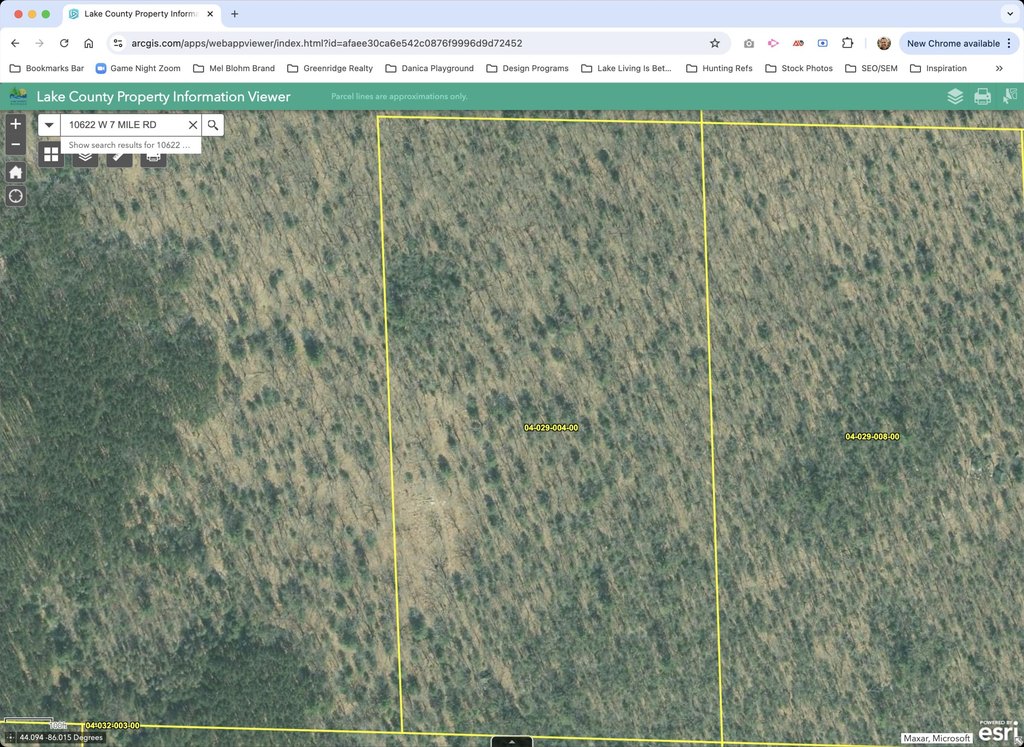Image resolution: width=1024 pixels, height=747 pixels.
Task: Expand the attribute table at bottom
Action: point(512,742)
